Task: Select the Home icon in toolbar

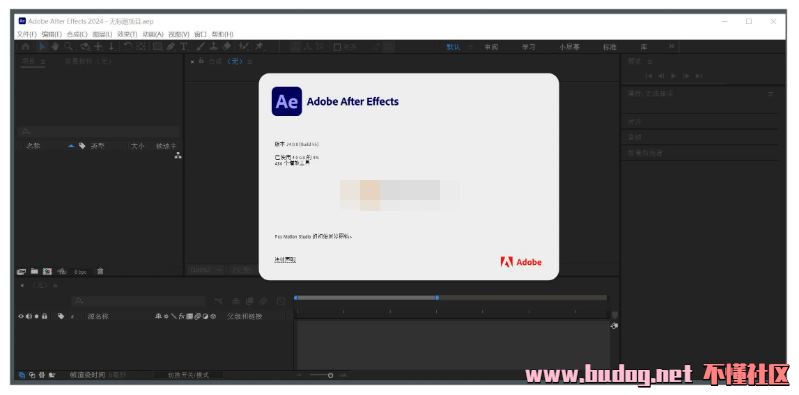Action: 25,46
